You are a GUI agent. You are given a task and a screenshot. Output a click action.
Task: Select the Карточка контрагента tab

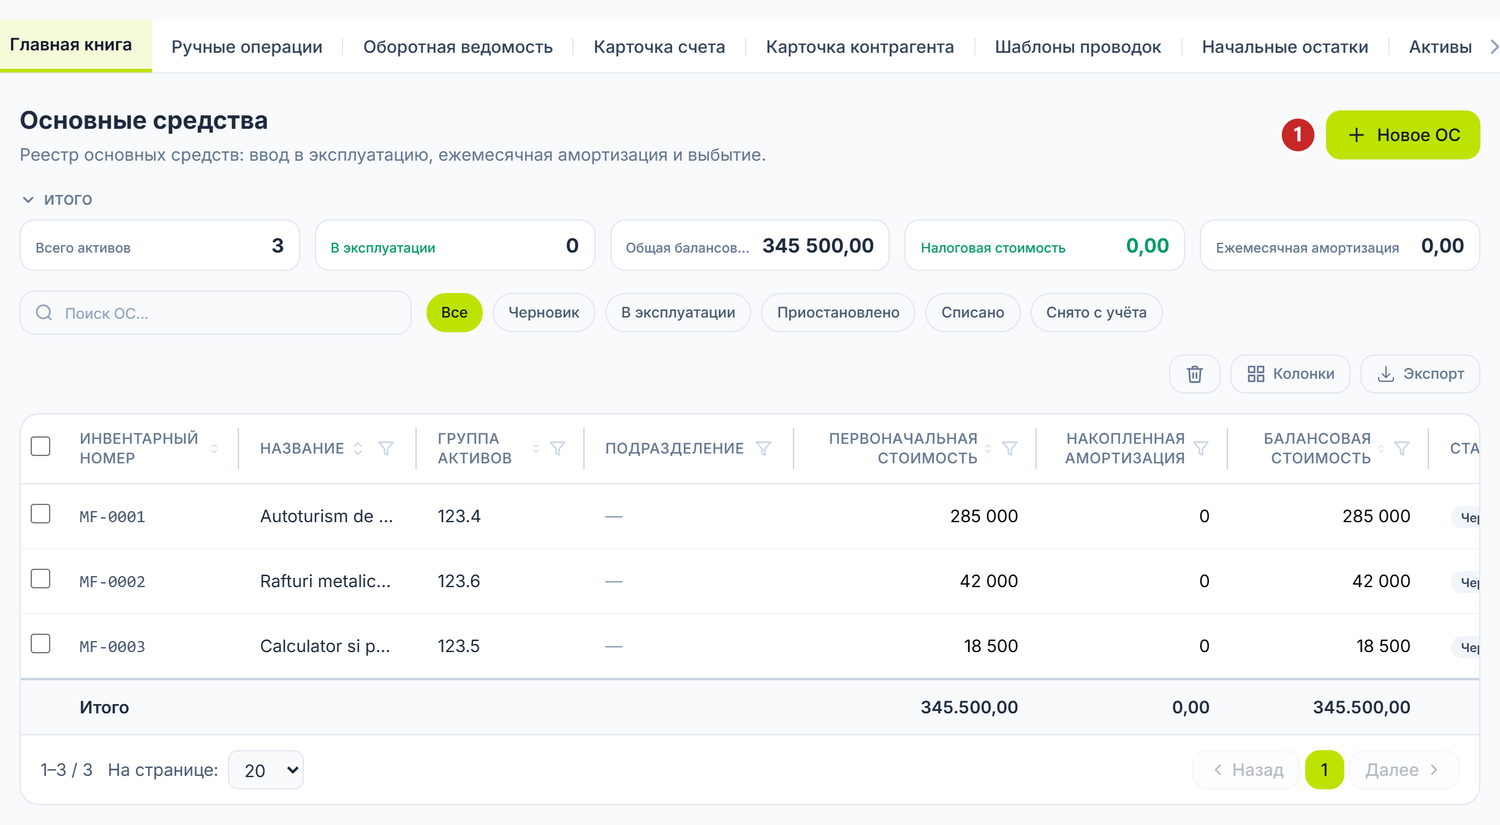(860, 47)
